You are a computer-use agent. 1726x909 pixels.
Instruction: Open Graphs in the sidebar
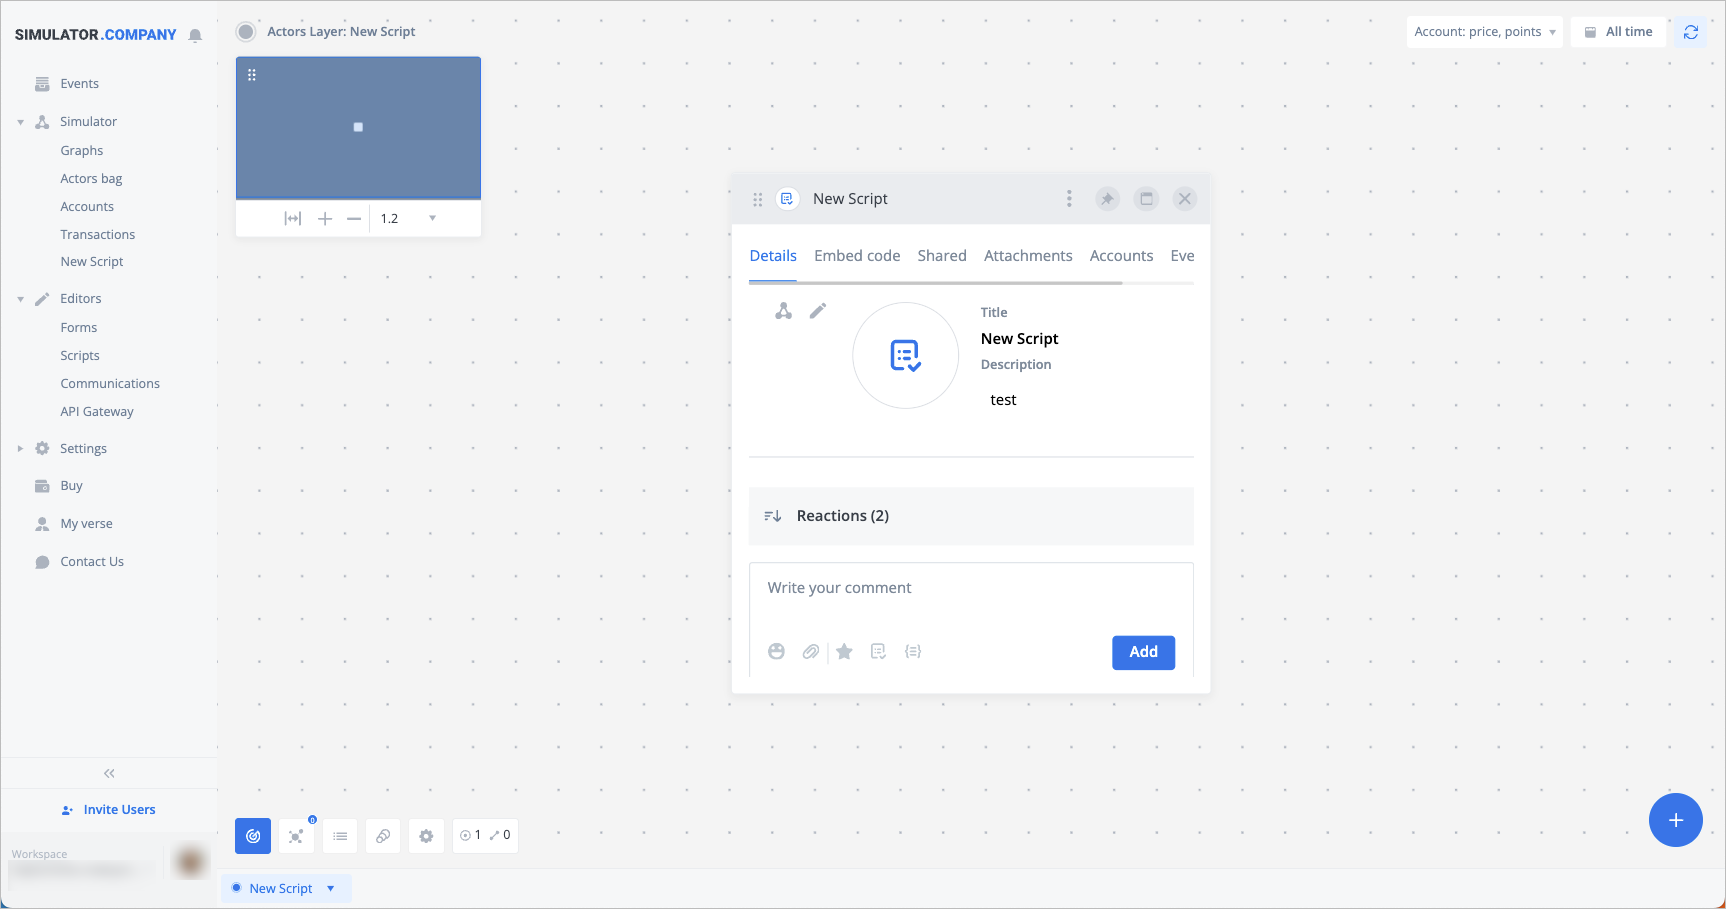coord(82,151)
